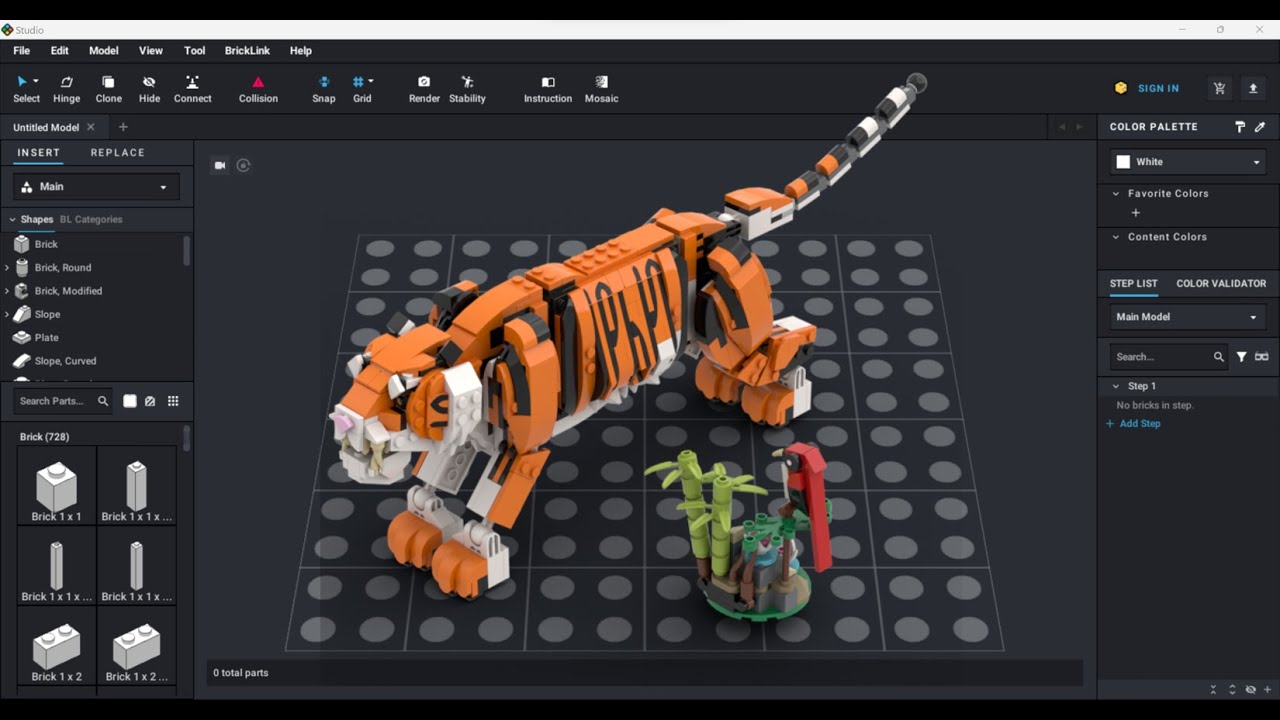
Task: Open the Render tool
Action: (x=424, y=89)
